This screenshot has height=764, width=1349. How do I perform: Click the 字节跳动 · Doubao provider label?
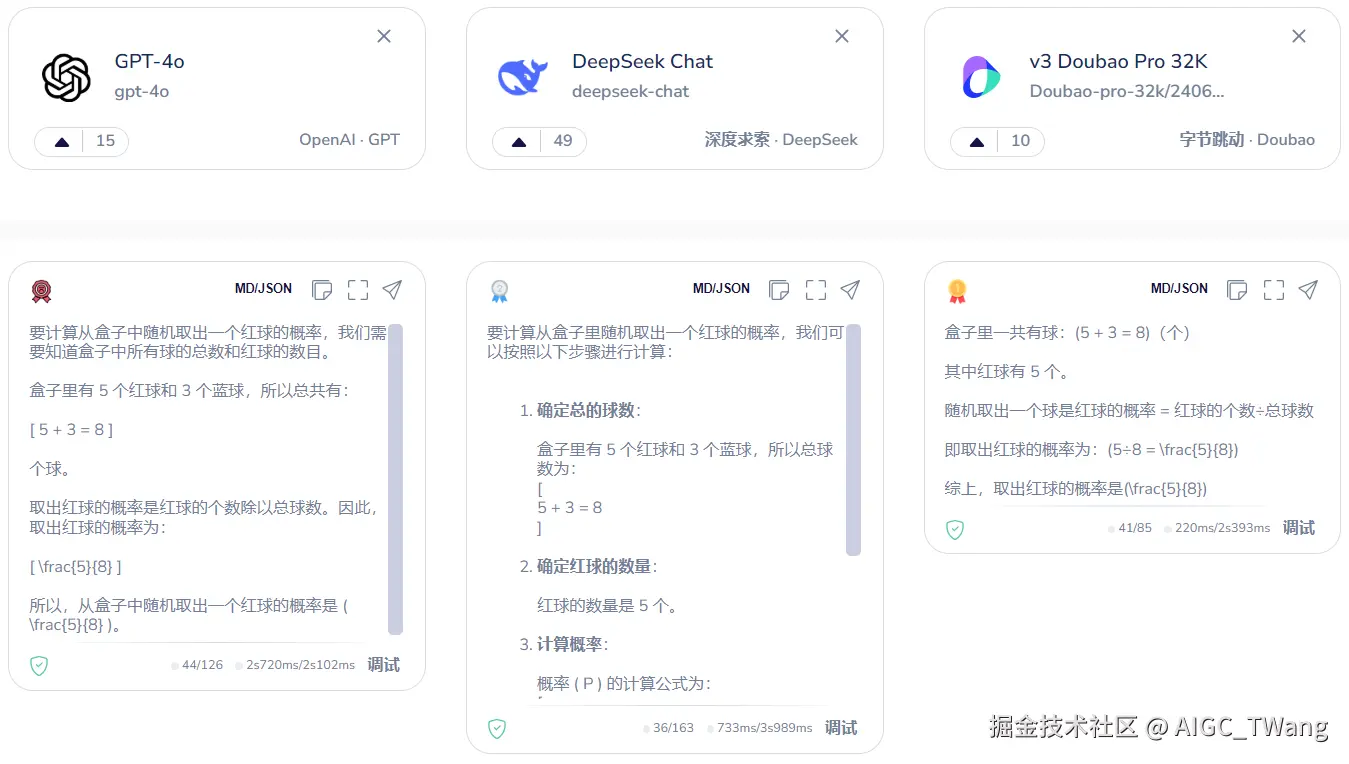coord(1247,140)
